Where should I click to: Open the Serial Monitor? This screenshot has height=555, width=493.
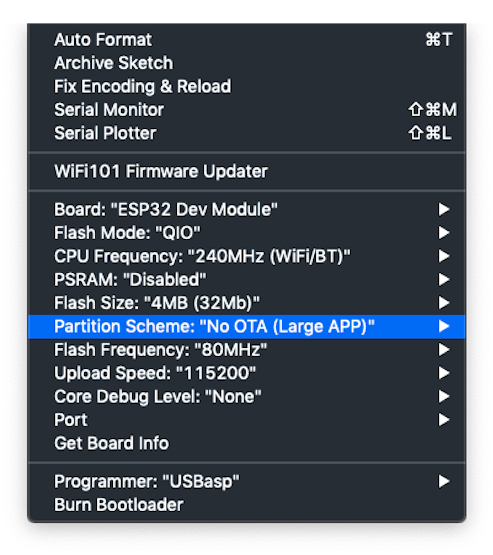[247, 109]
